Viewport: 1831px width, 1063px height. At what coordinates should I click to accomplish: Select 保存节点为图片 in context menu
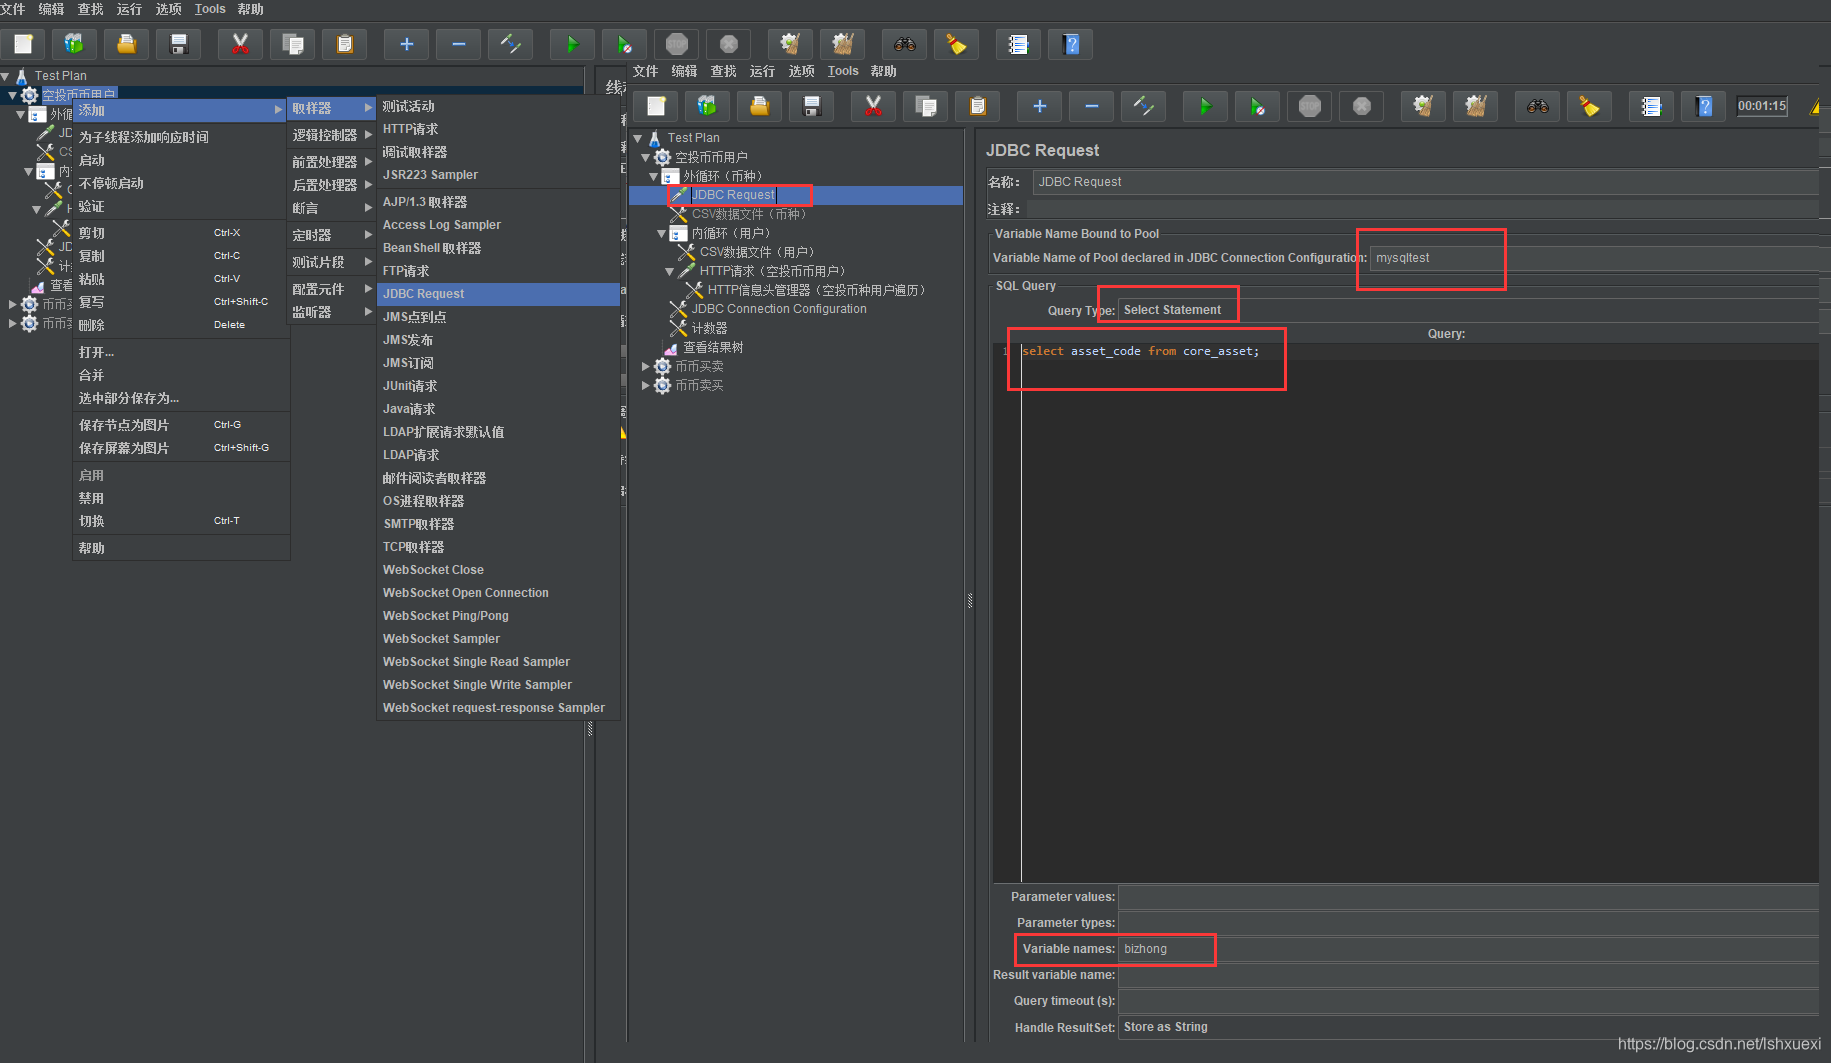pyautogui.click(x=180, y=425)
